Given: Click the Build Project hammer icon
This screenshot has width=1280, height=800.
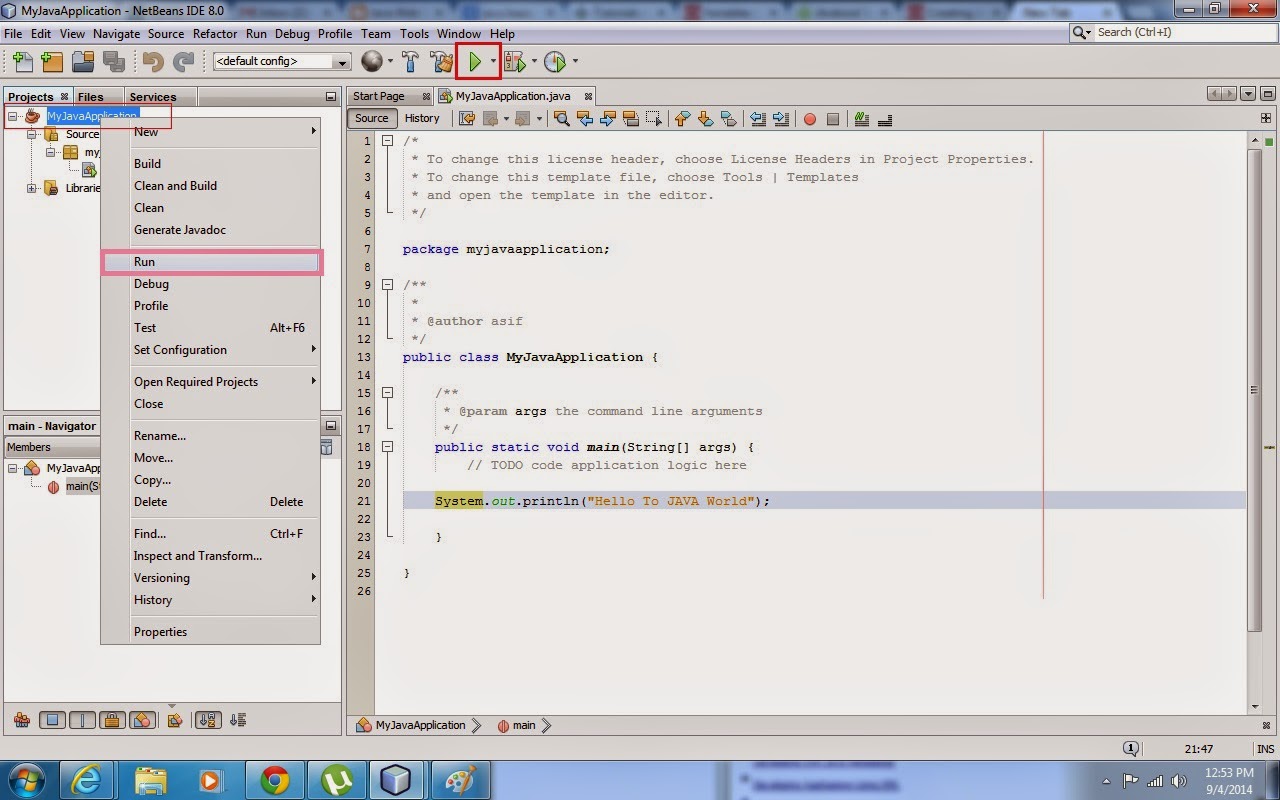Looking at the screenshot, I should pyautogui.click(x=410, y=62).
